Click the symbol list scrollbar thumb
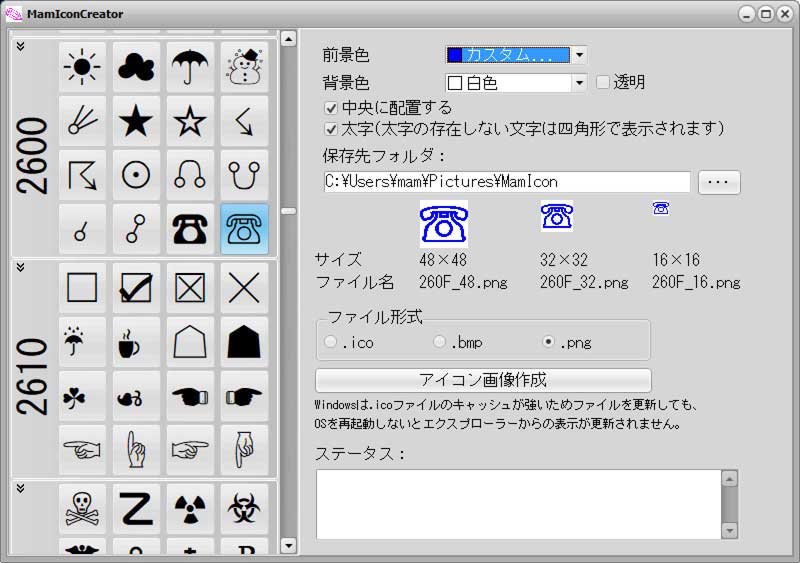 pos(288,211)
